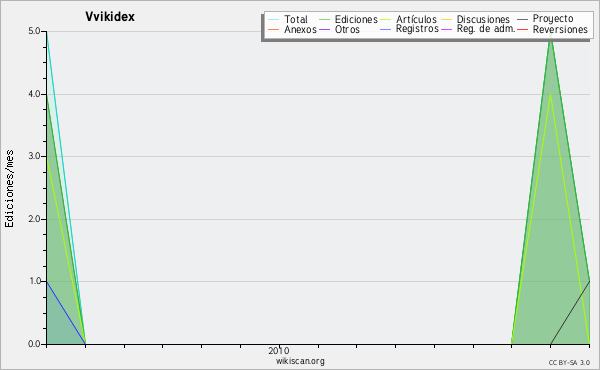The height and width of the screenshot is (370, 600).
Task: Click the 0.0 y-axis tick label
Action: (x=34, y=344)
